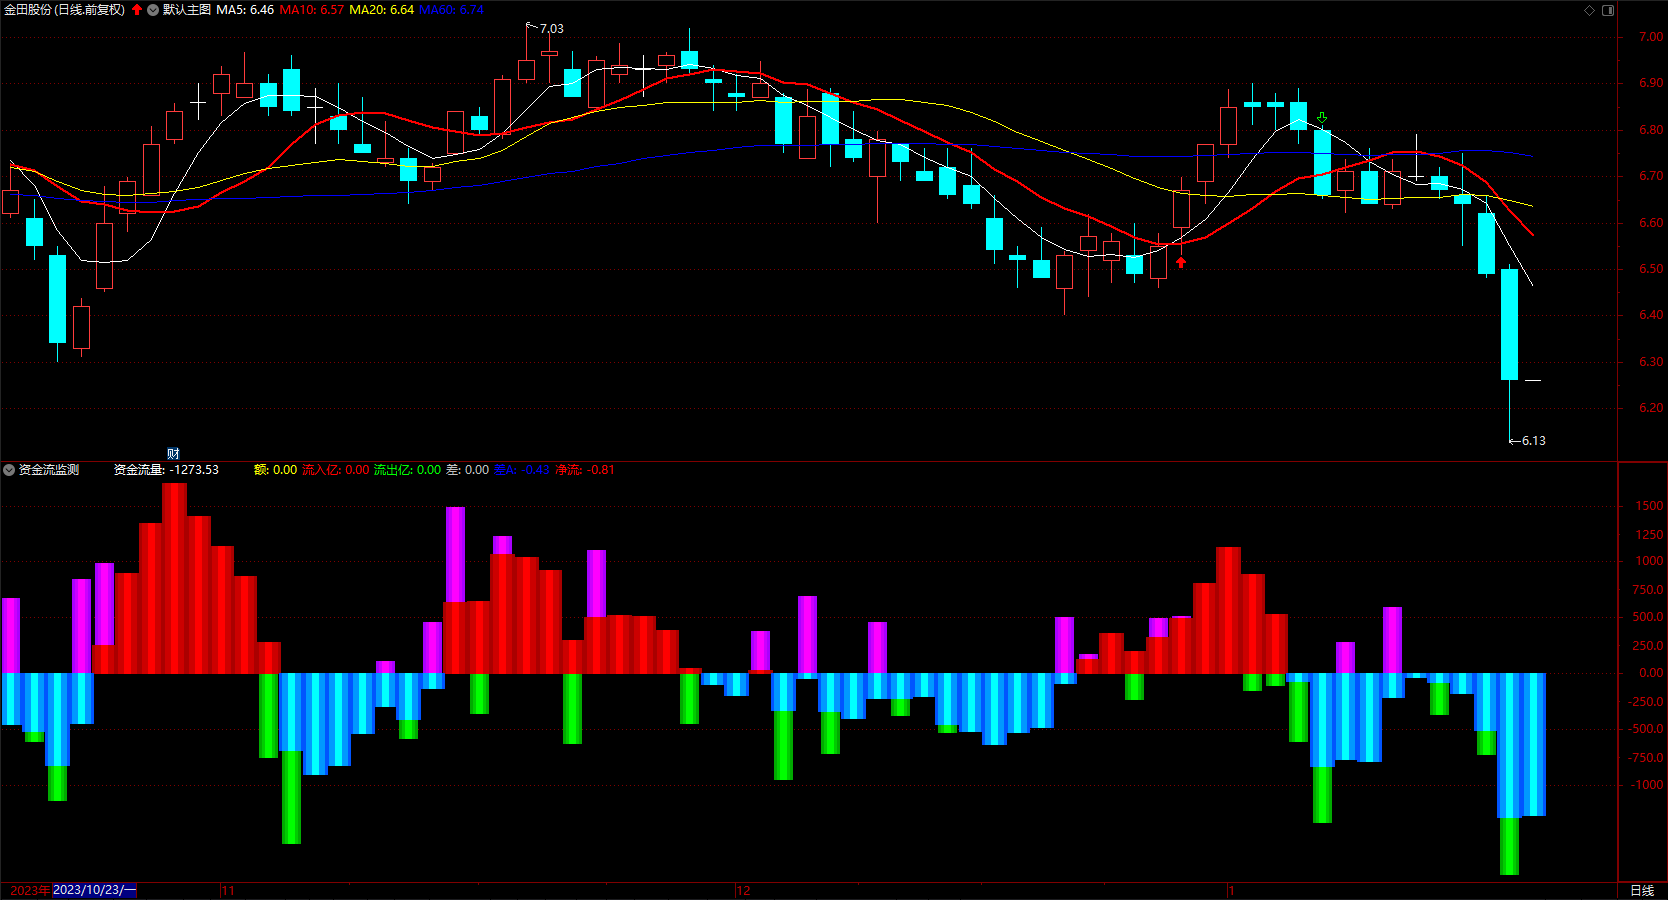Screen dimensions: 1668x900
Task: Open the 默认主图 indicator dropdown
Action: 153,10
